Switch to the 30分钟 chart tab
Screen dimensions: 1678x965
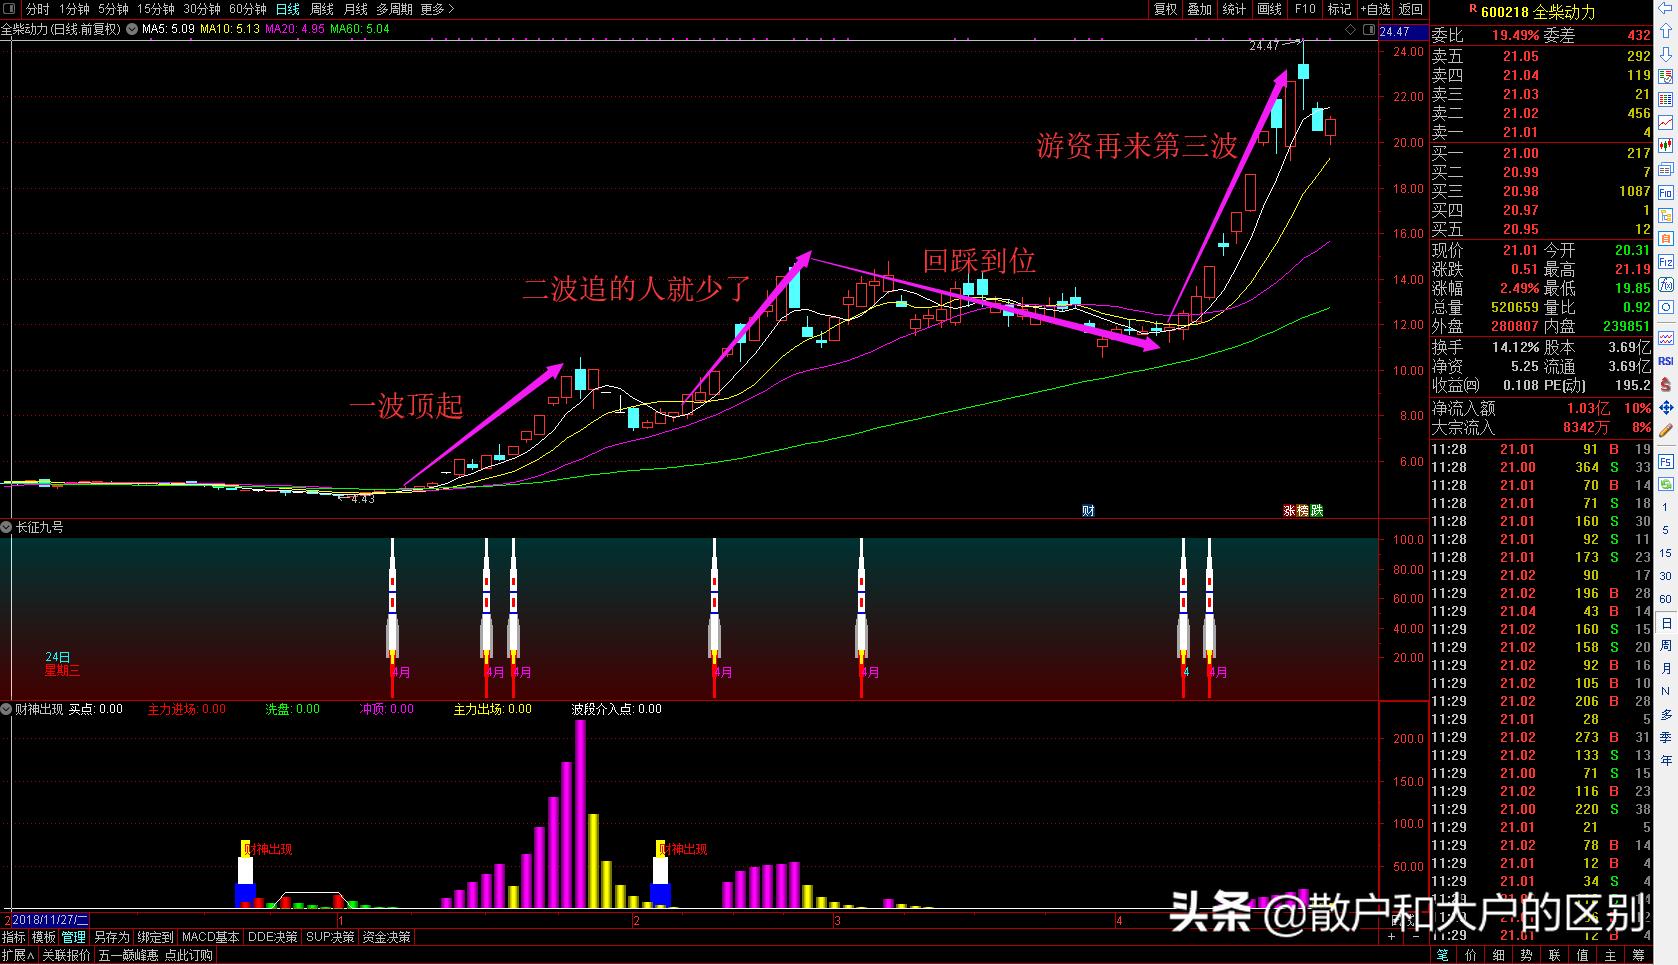coord(201,9)
